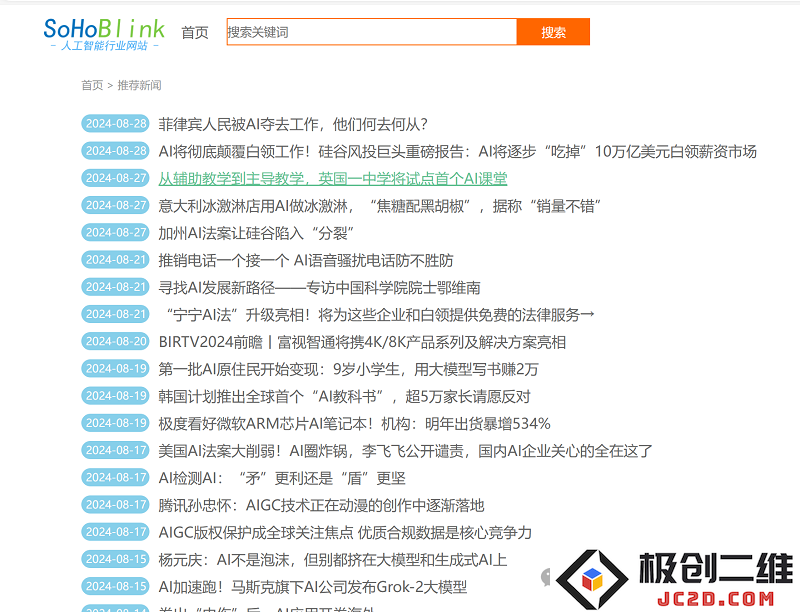Click 2024-08-28 badge beside 菲律宾人民 article
Viewport: 800px width, 612px height.
coord(115,123)
